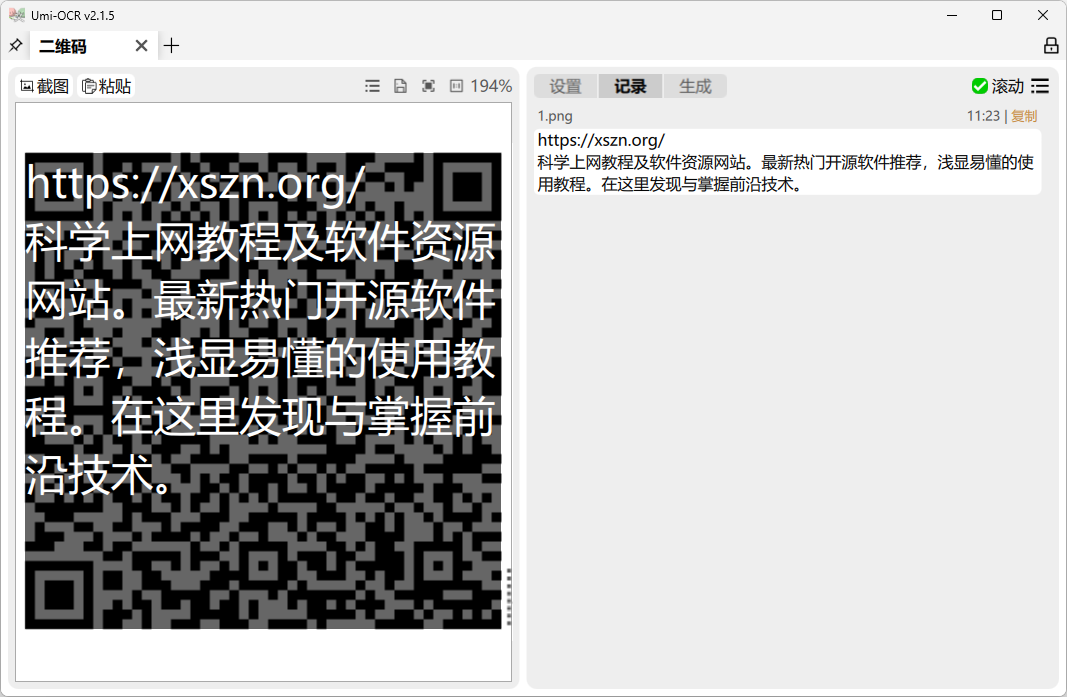Click the recognized result text box
This screenshot has height=697, width=1067.
pos(788,162)
